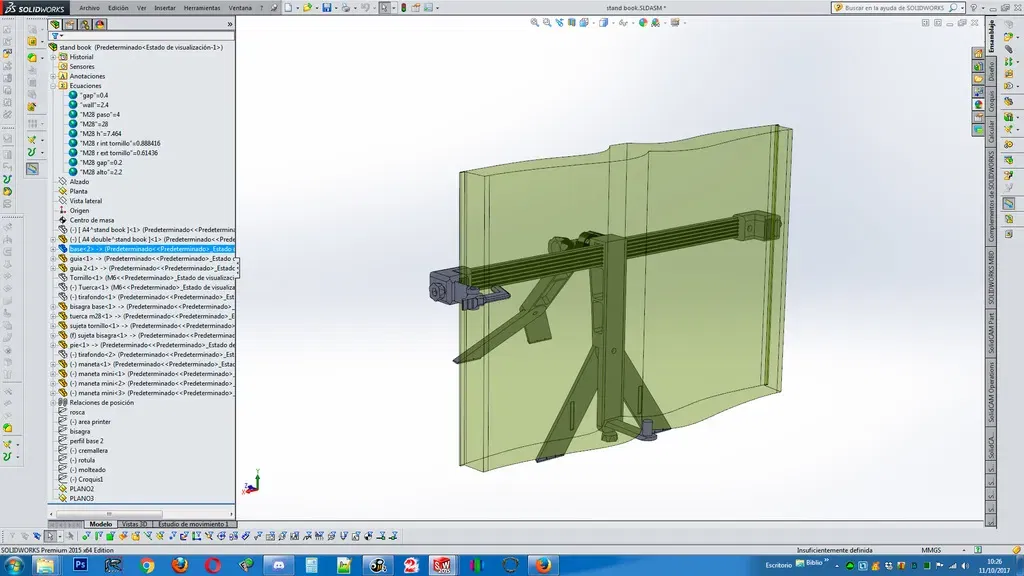Switch to the ConfigurationManager tab icon
Screen dimensions: 1024x576
[85, 24]
